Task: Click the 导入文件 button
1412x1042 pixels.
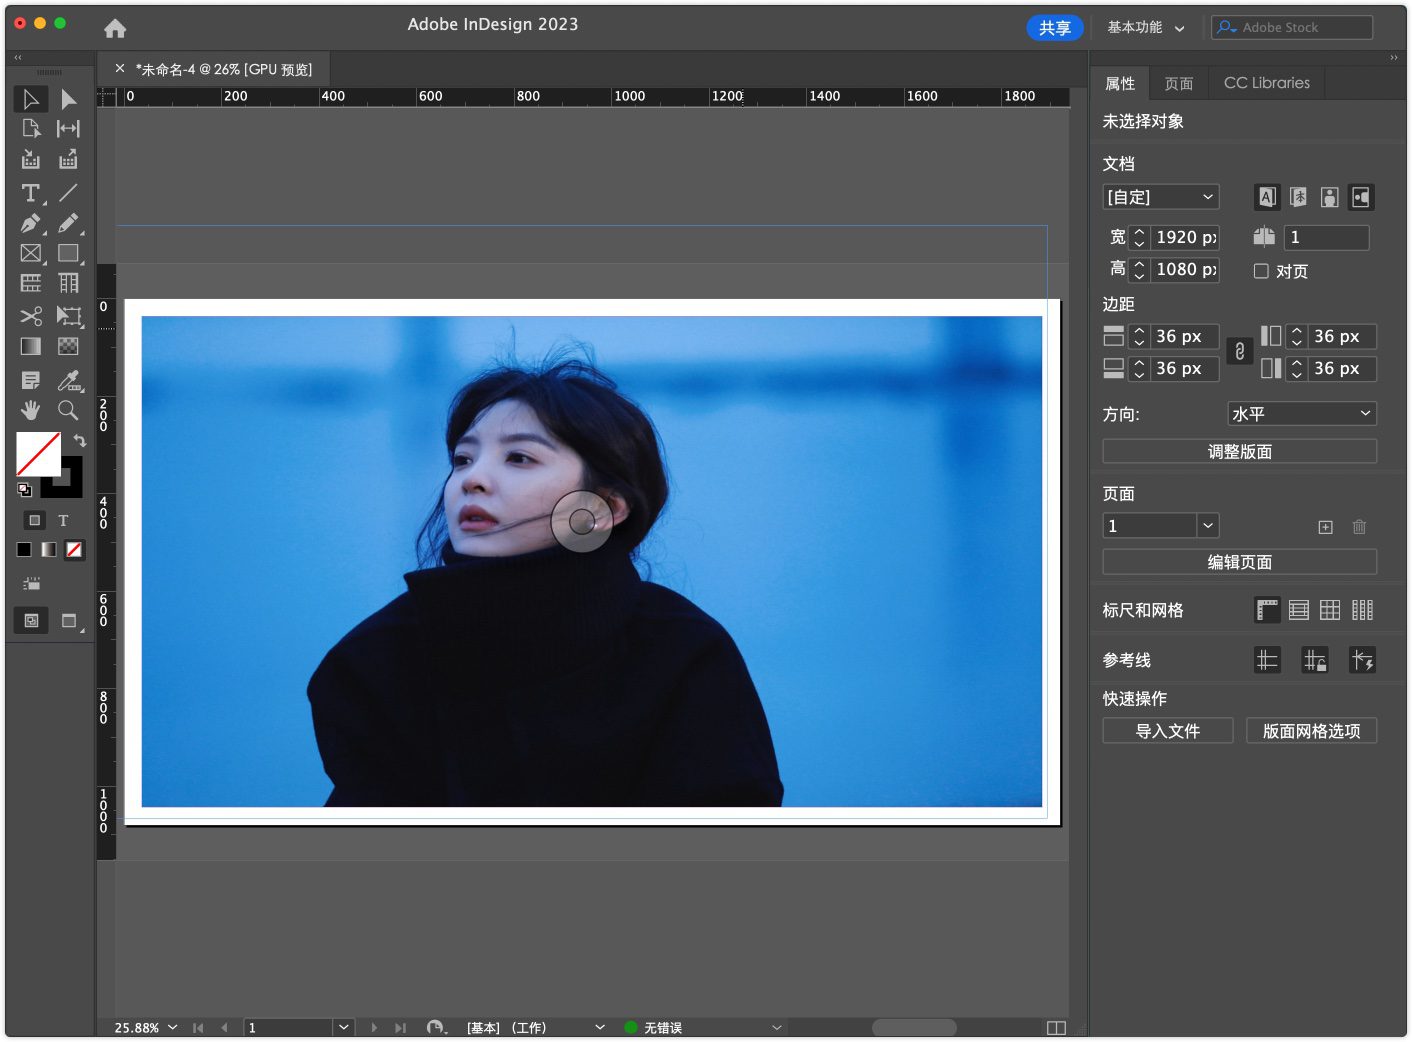Action: click(1167, 731)
